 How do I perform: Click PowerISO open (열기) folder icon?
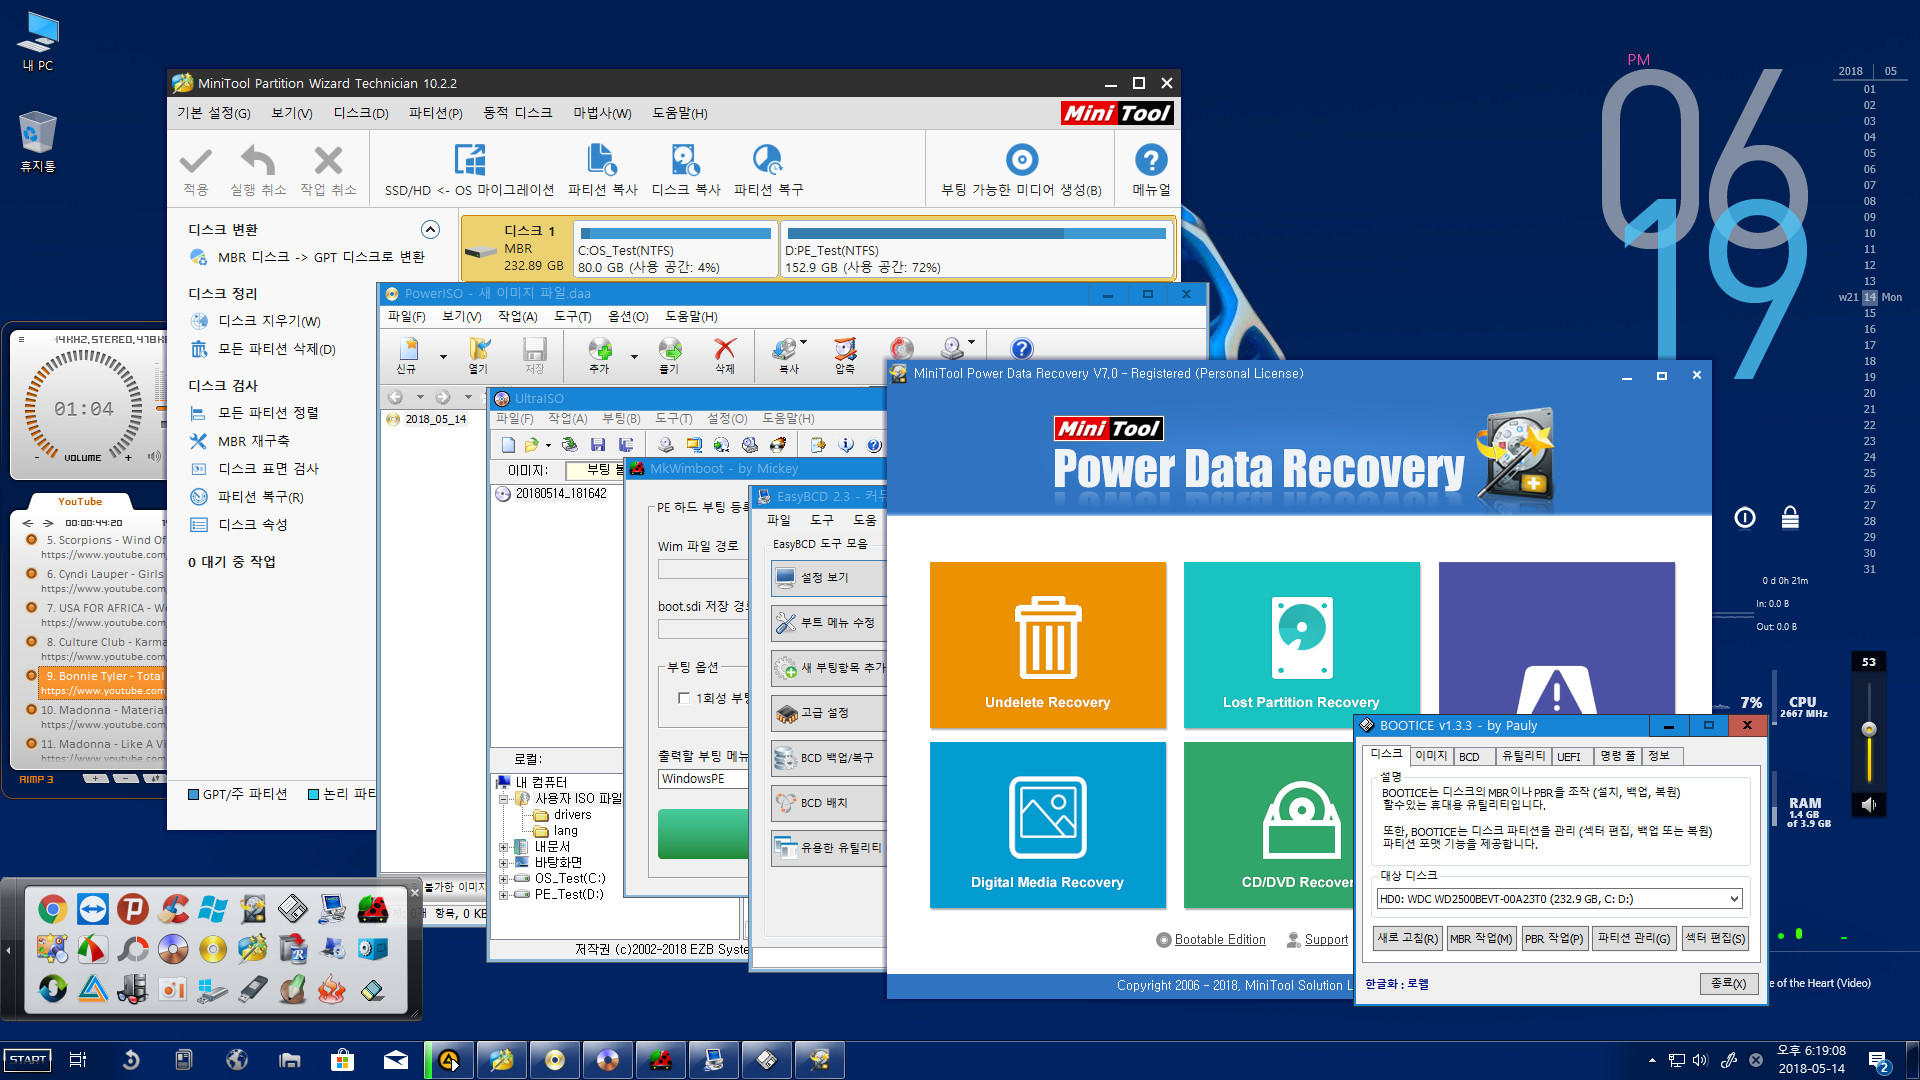coord(479,349)
